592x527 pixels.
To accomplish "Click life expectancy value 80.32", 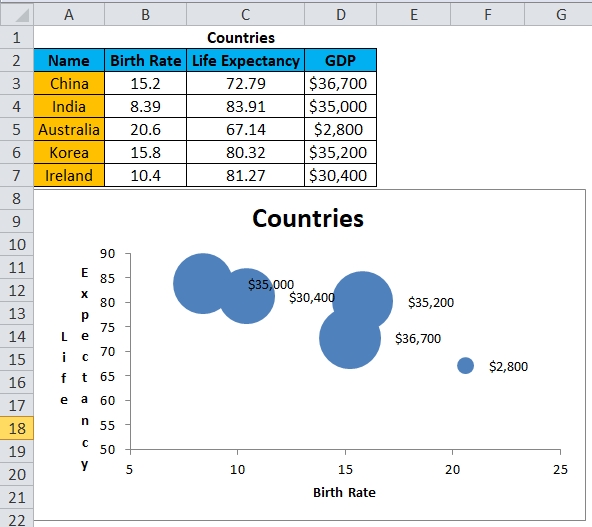I will [245, 153].
